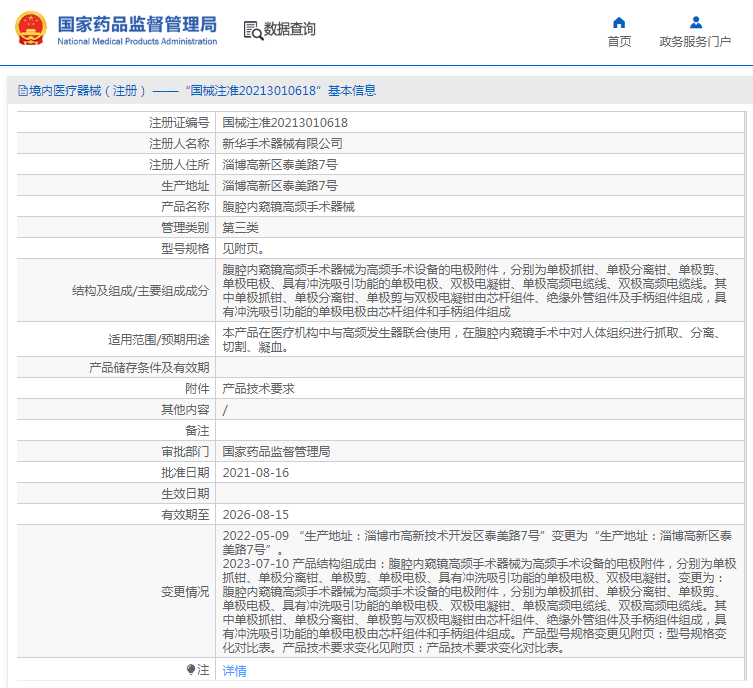The image size is (753, 688).
Task: Click the data query magnifier icon
Action: pos(253,30)
